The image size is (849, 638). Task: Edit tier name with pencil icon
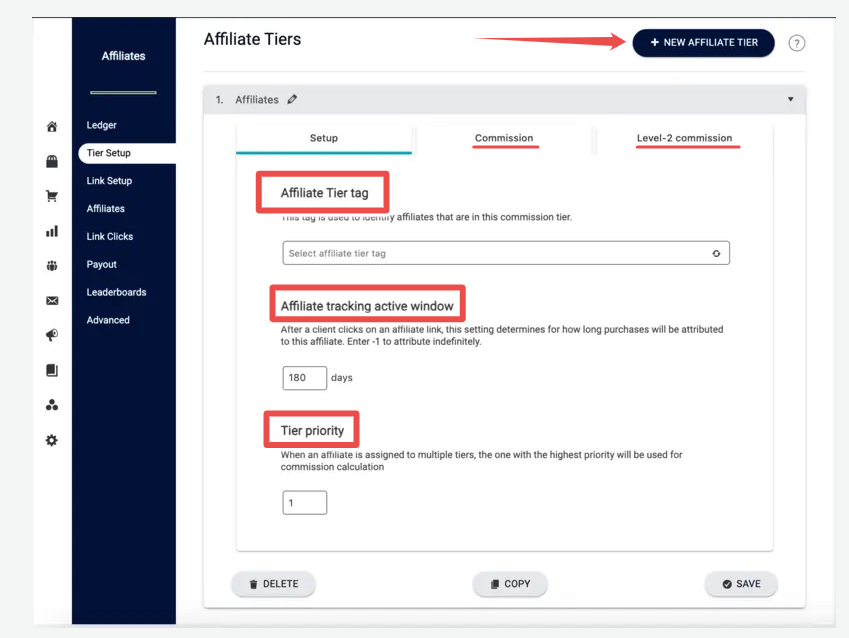(292, 99)
